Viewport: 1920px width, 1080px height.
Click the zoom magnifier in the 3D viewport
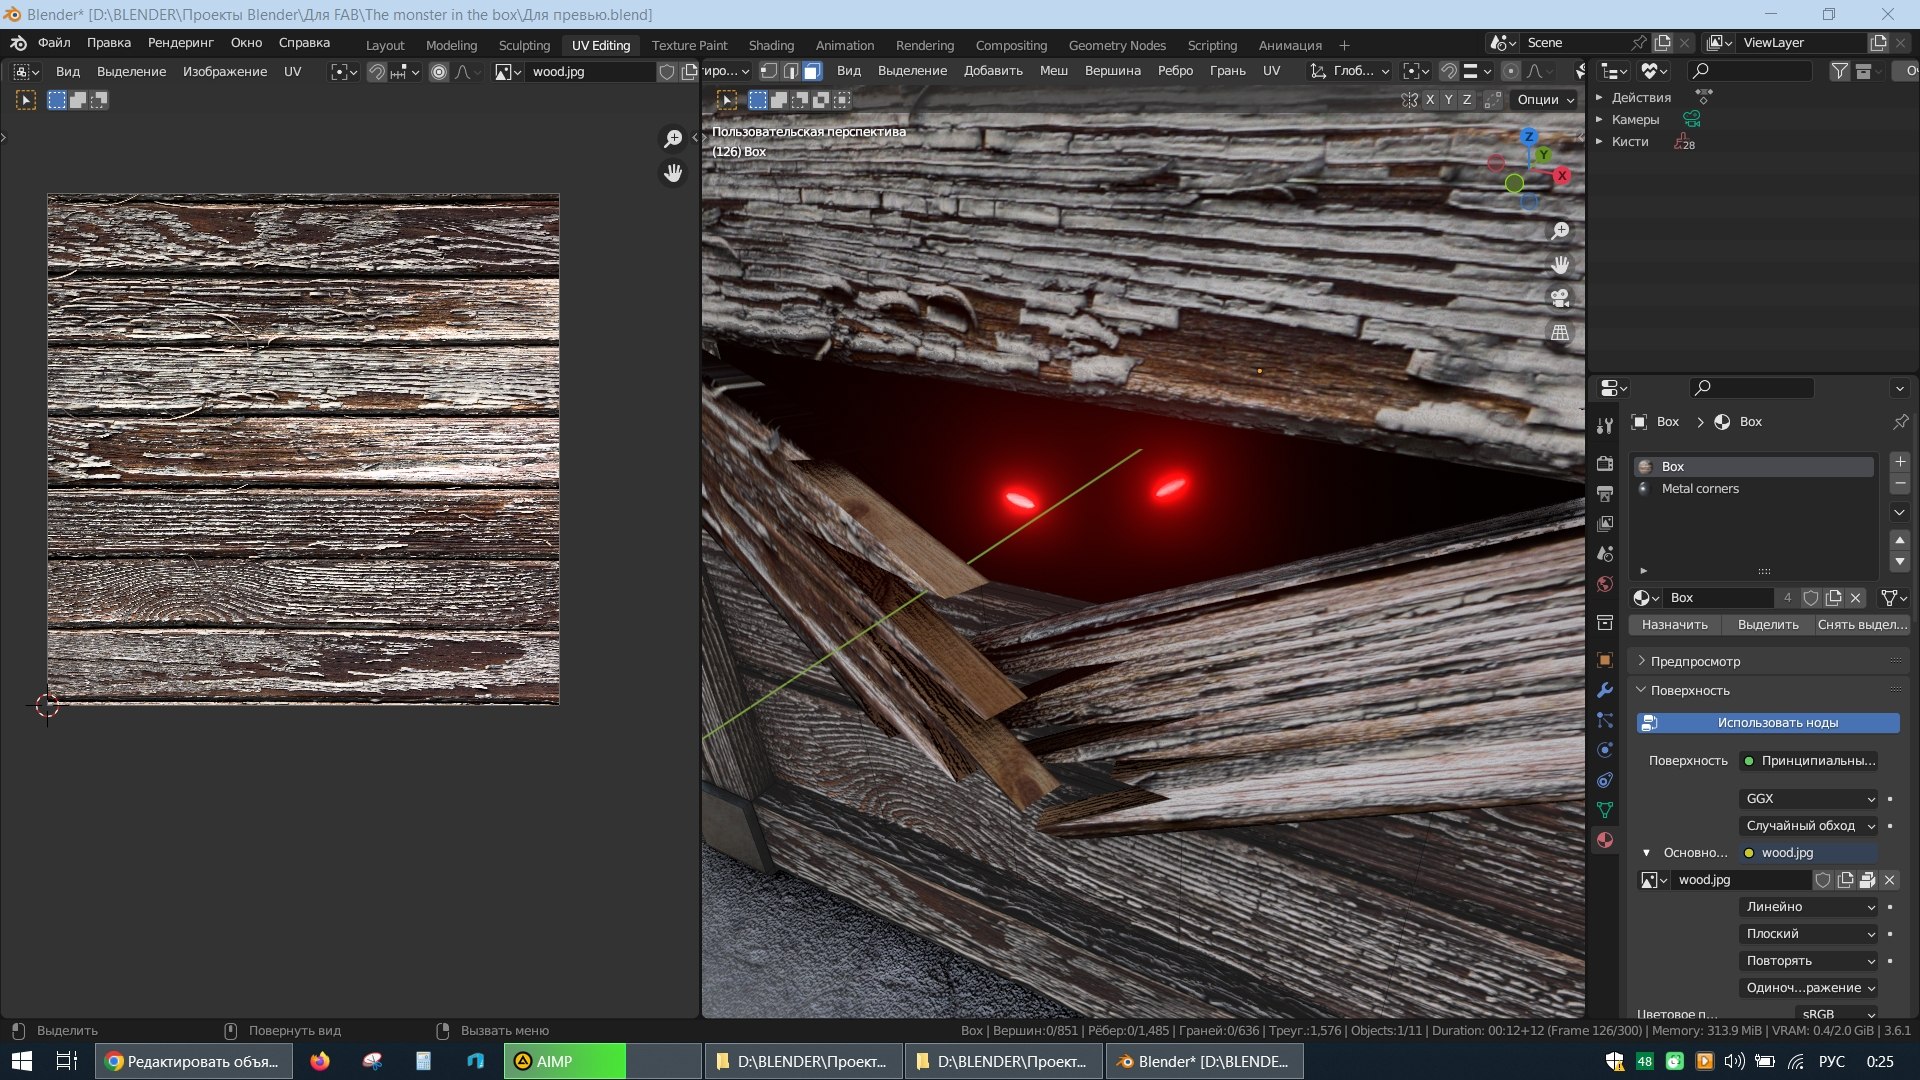point(1560,231)
